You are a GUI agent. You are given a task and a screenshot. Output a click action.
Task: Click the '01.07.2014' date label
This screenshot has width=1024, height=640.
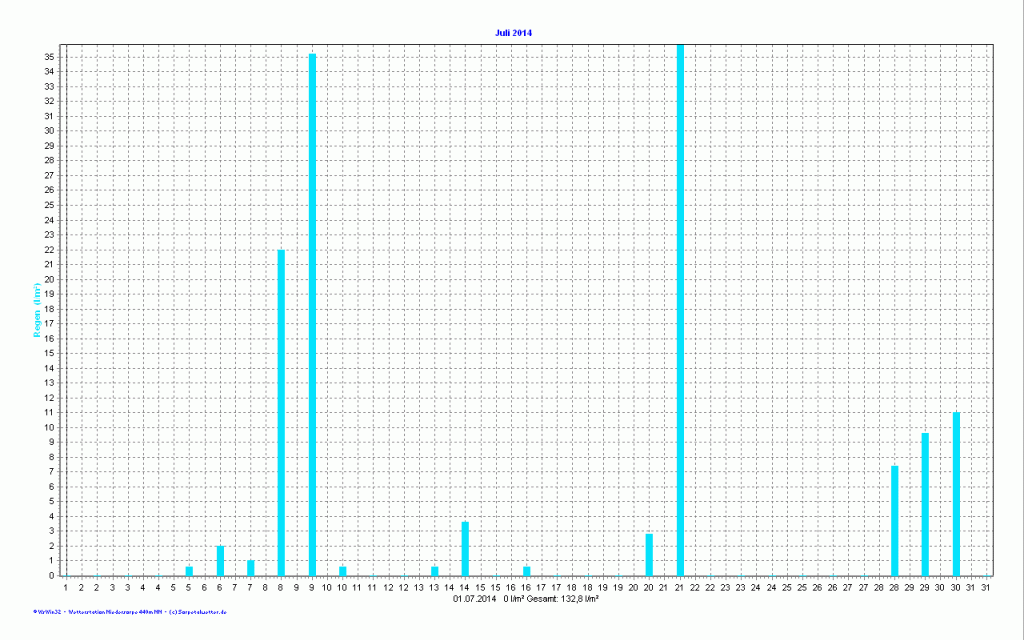tap(474, 598)
